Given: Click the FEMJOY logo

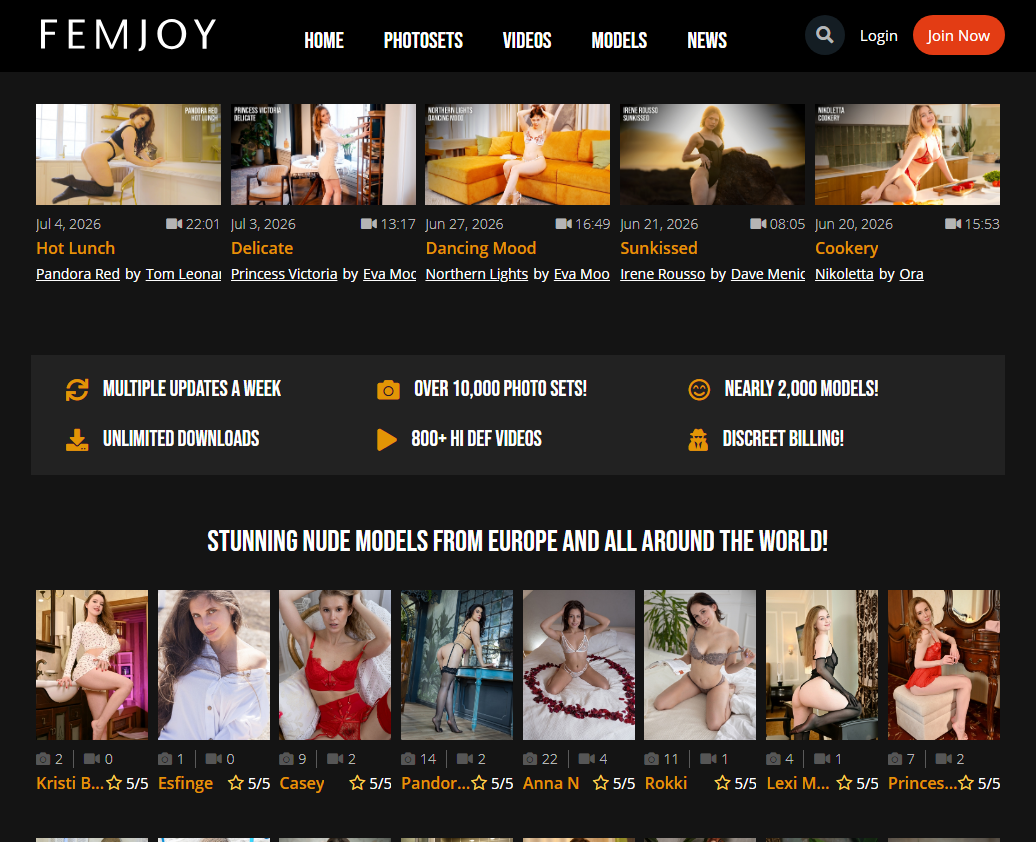Looking at the screenshot, I should [128, 35].
